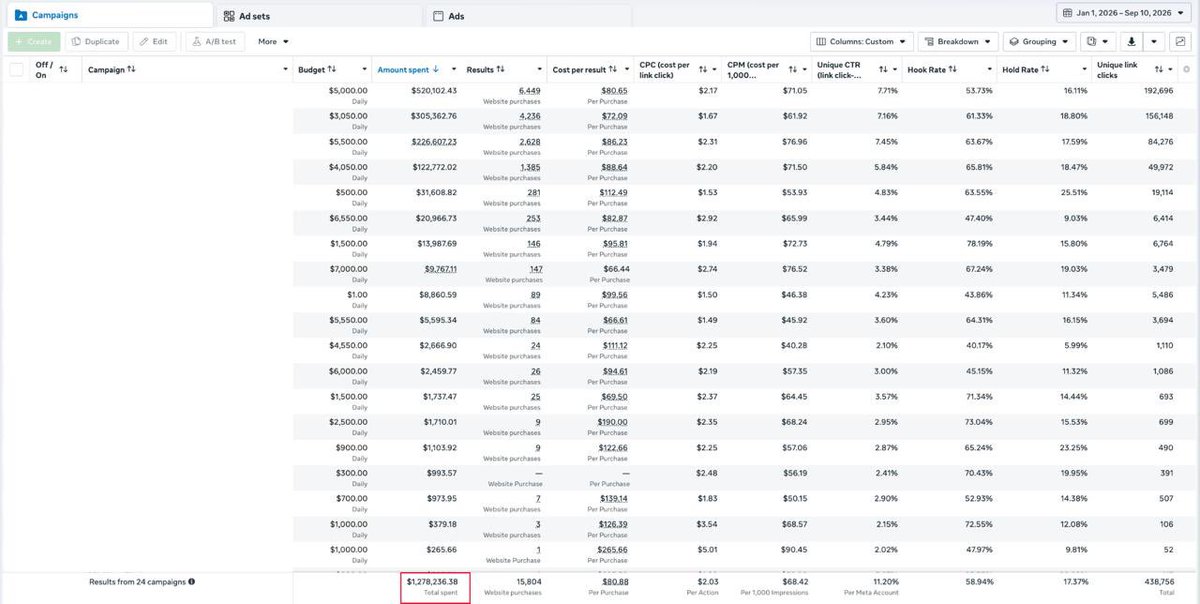Open the Unique link clicks column options arrow
Screen dimensions: 1200x604
point(1171,70)
